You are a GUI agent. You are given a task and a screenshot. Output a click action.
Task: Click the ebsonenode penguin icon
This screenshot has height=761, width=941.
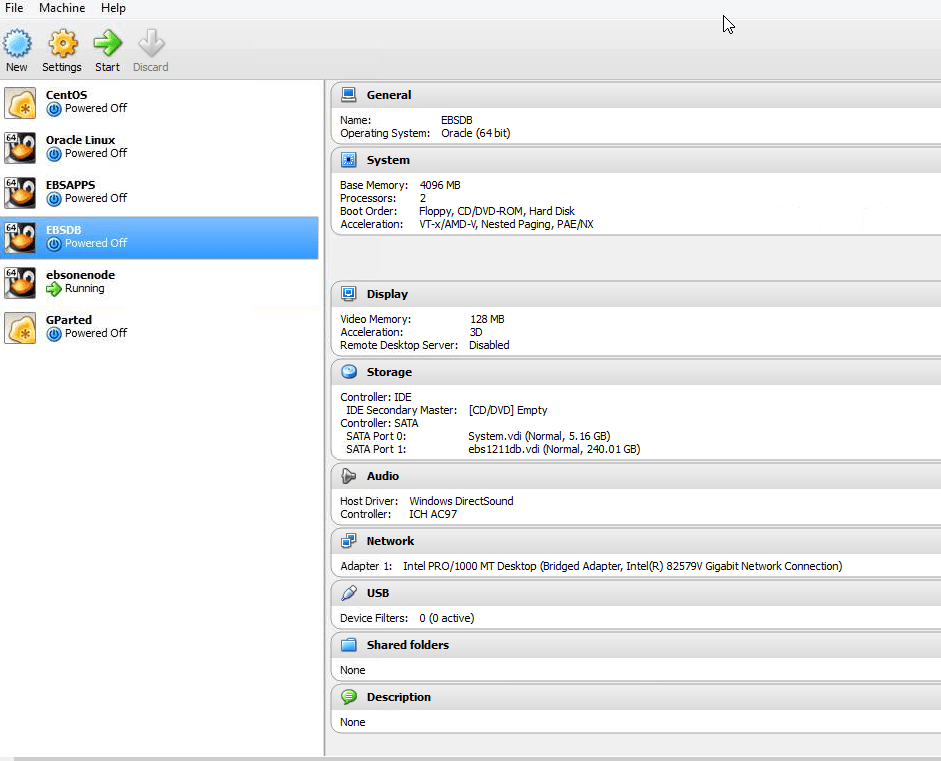tap(20, 283)
